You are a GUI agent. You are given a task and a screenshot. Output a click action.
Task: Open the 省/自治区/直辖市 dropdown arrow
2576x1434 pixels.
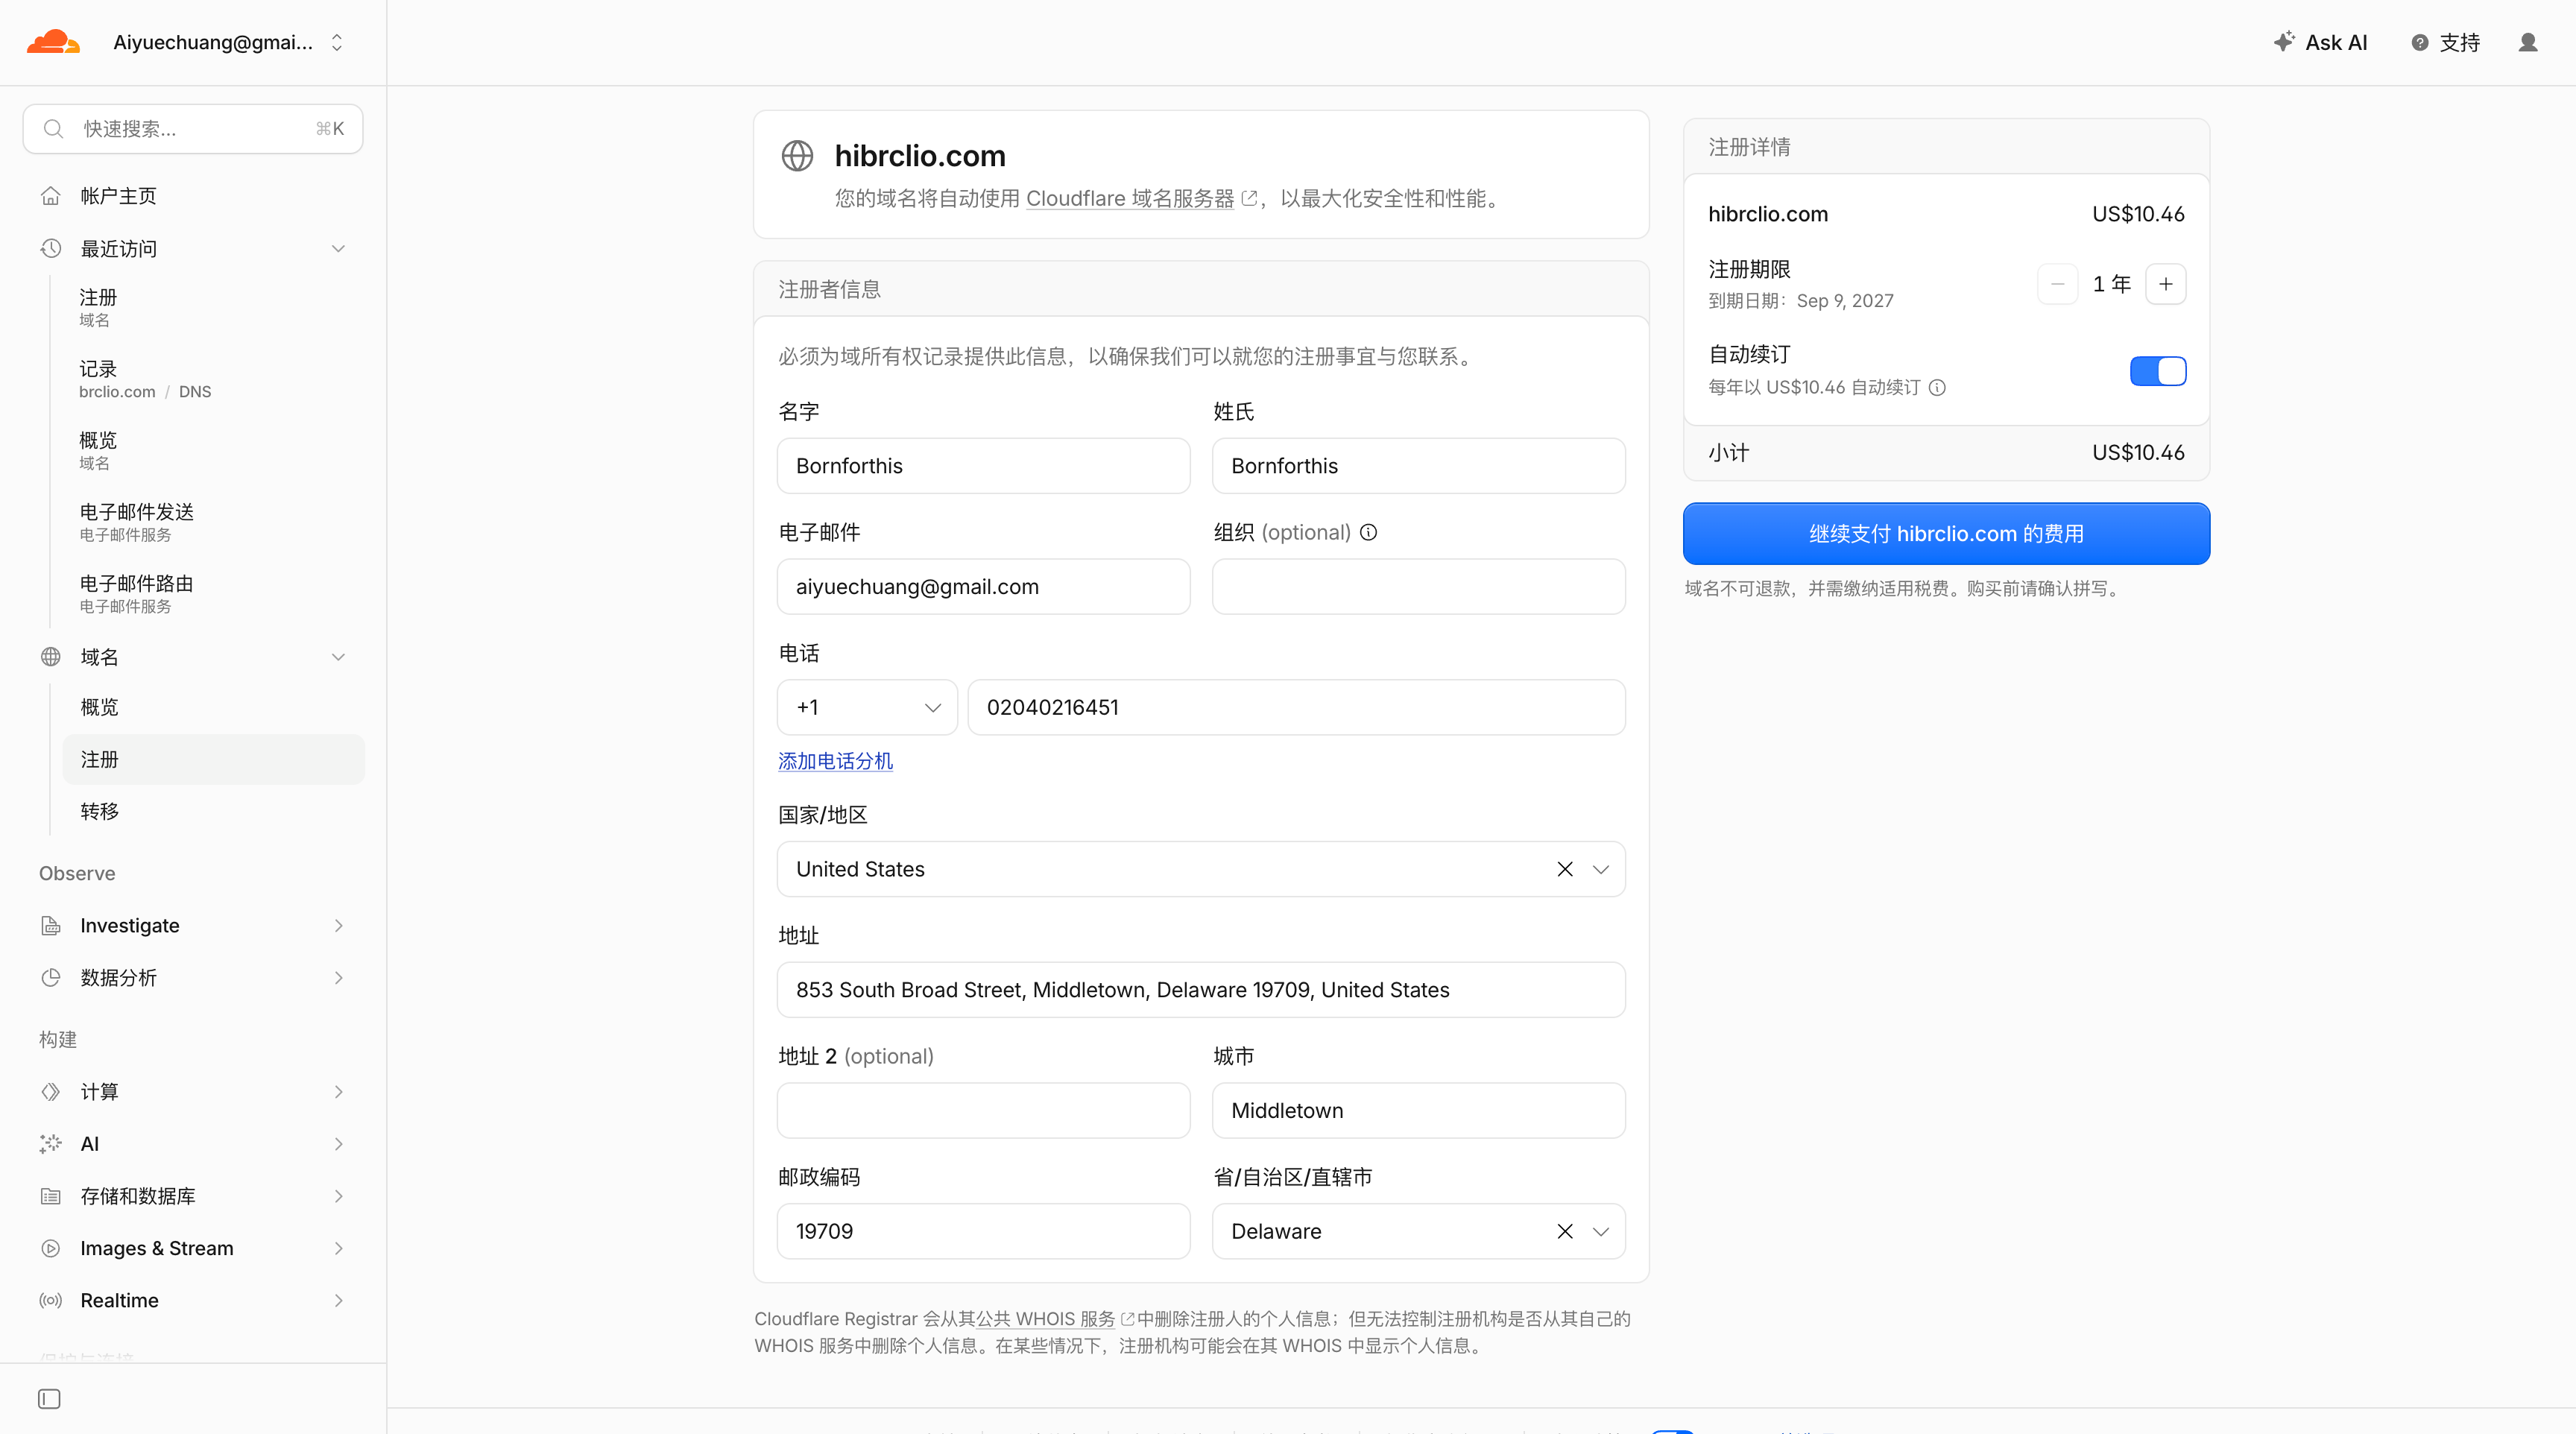click(1601, 1231)
